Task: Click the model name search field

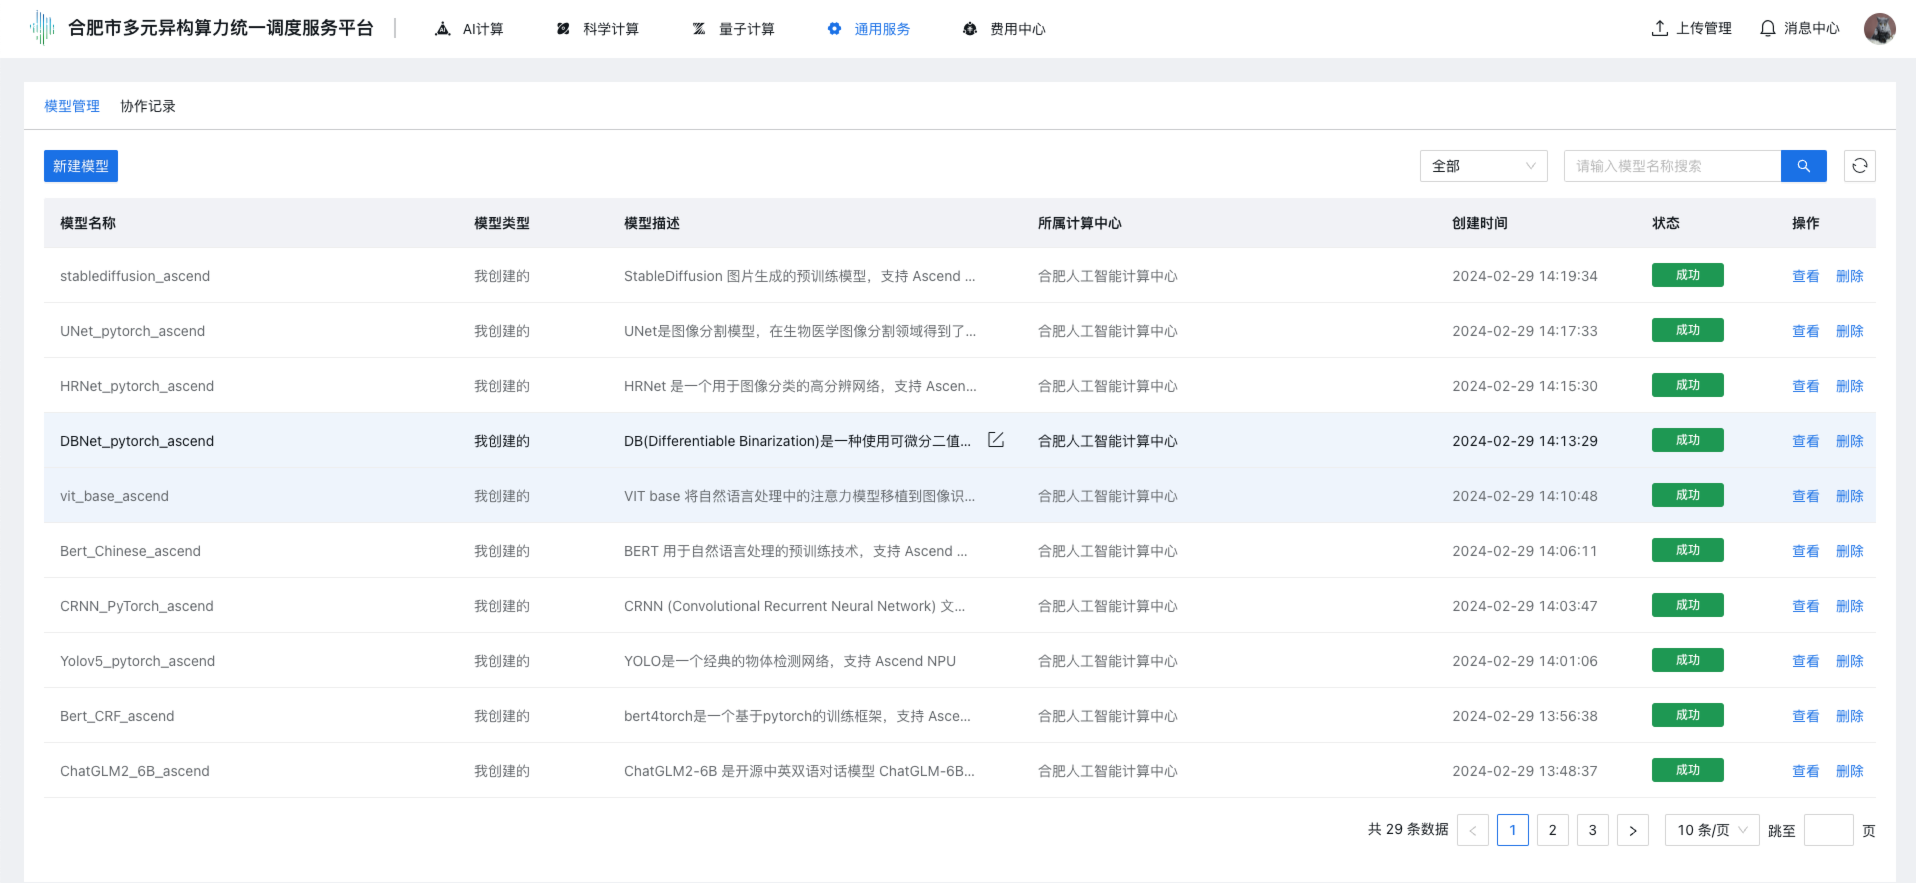Action: pyautogui.click(x=1672, y=166)
